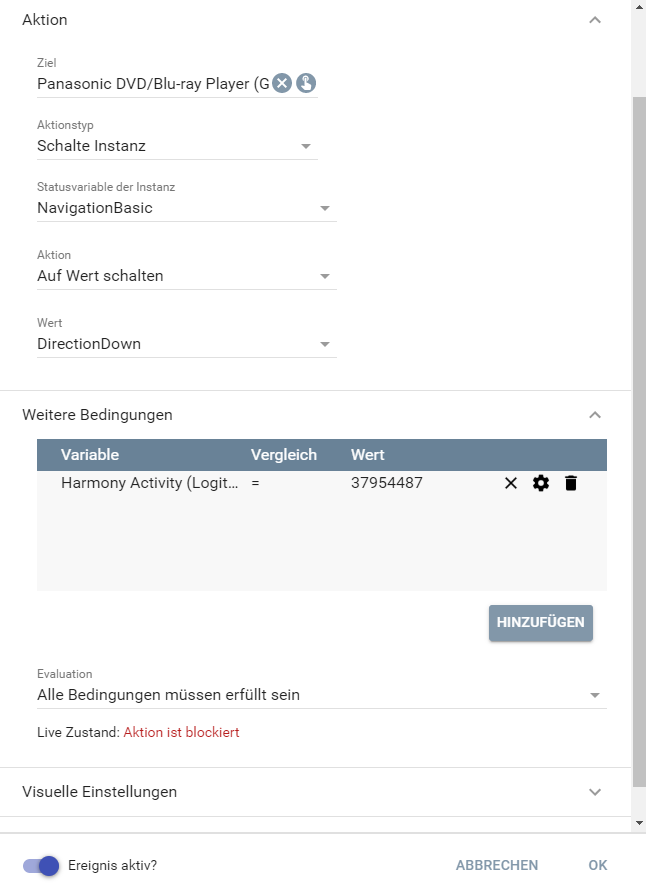646x895 pixels.
Task: Click the Ziel field with Panasonic player
Action: tap(152, 84)
